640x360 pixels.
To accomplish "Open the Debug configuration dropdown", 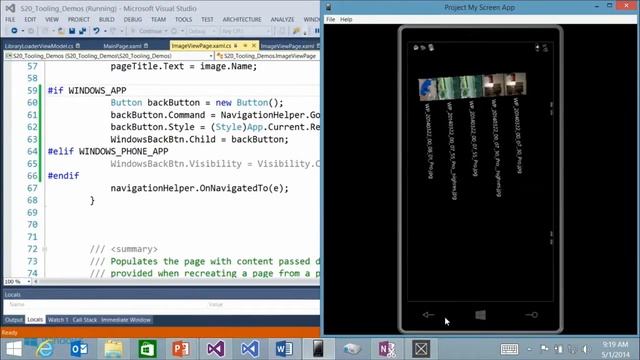I will [202, 31].
